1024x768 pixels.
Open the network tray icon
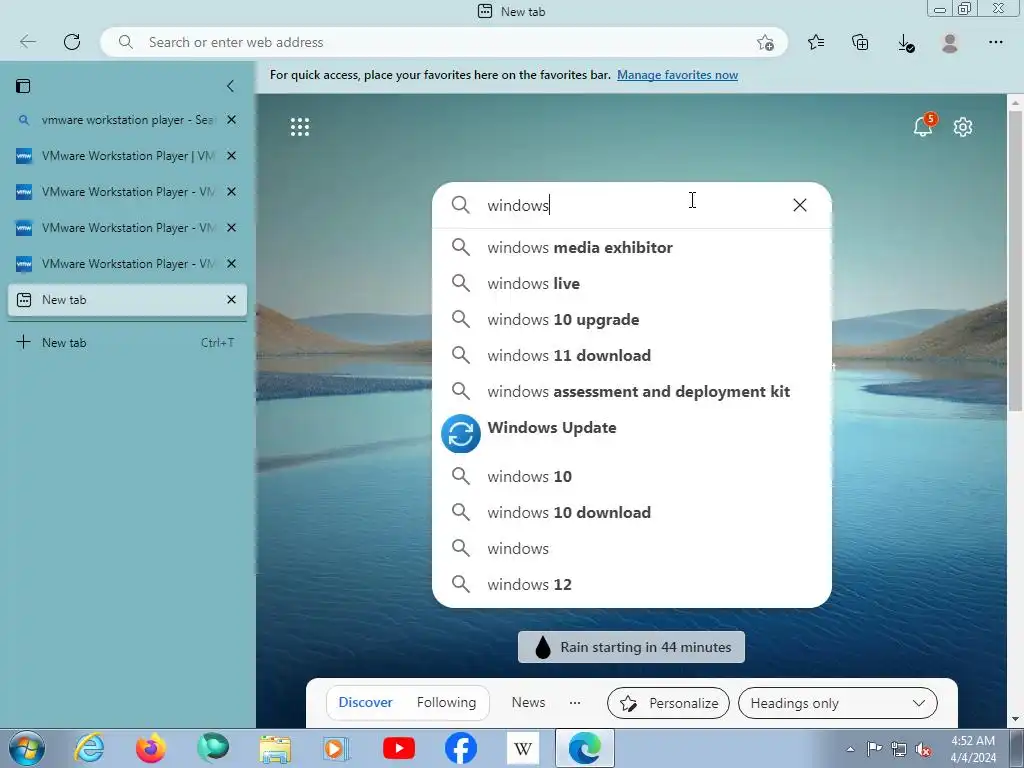(899, 749)
